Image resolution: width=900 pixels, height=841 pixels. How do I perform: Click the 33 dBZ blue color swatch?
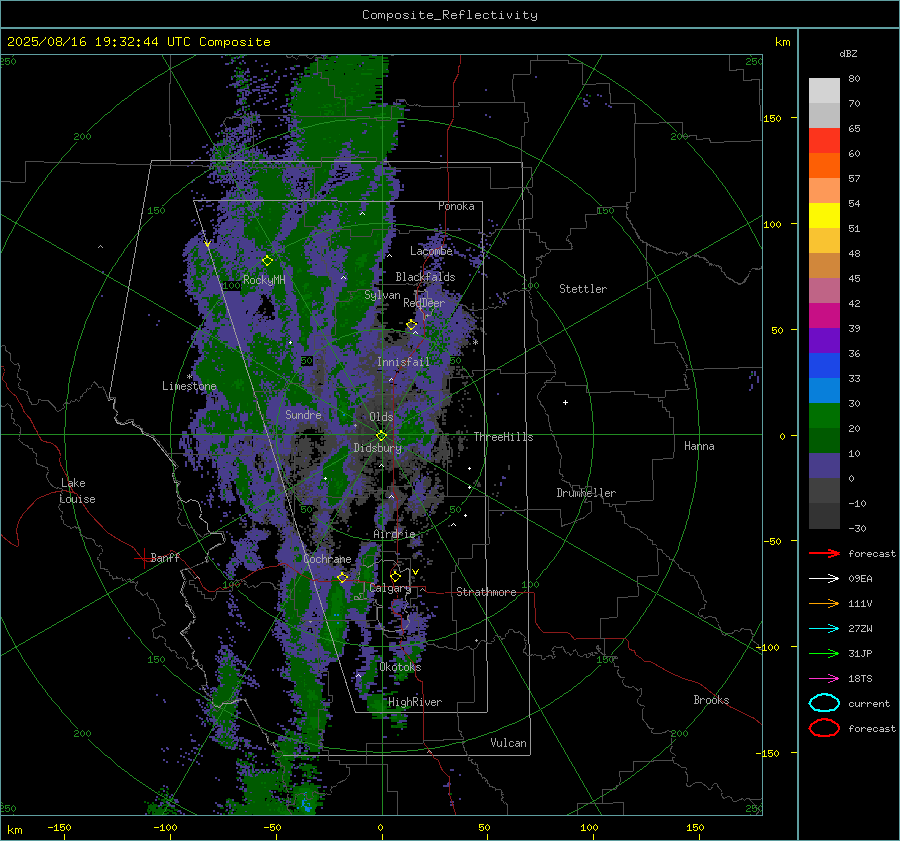824,390
